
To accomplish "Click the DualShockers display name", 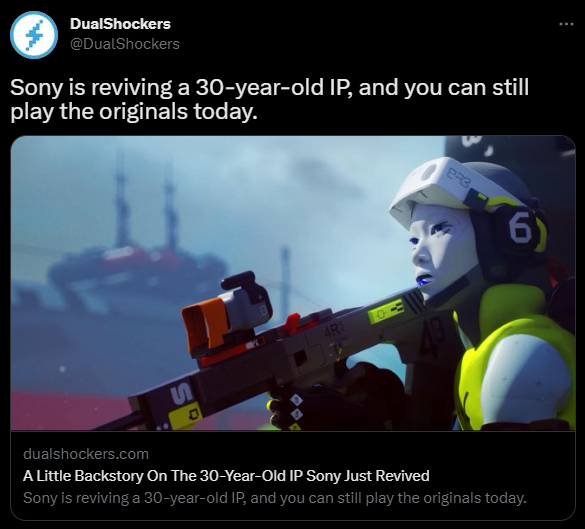I will [120, 24].
